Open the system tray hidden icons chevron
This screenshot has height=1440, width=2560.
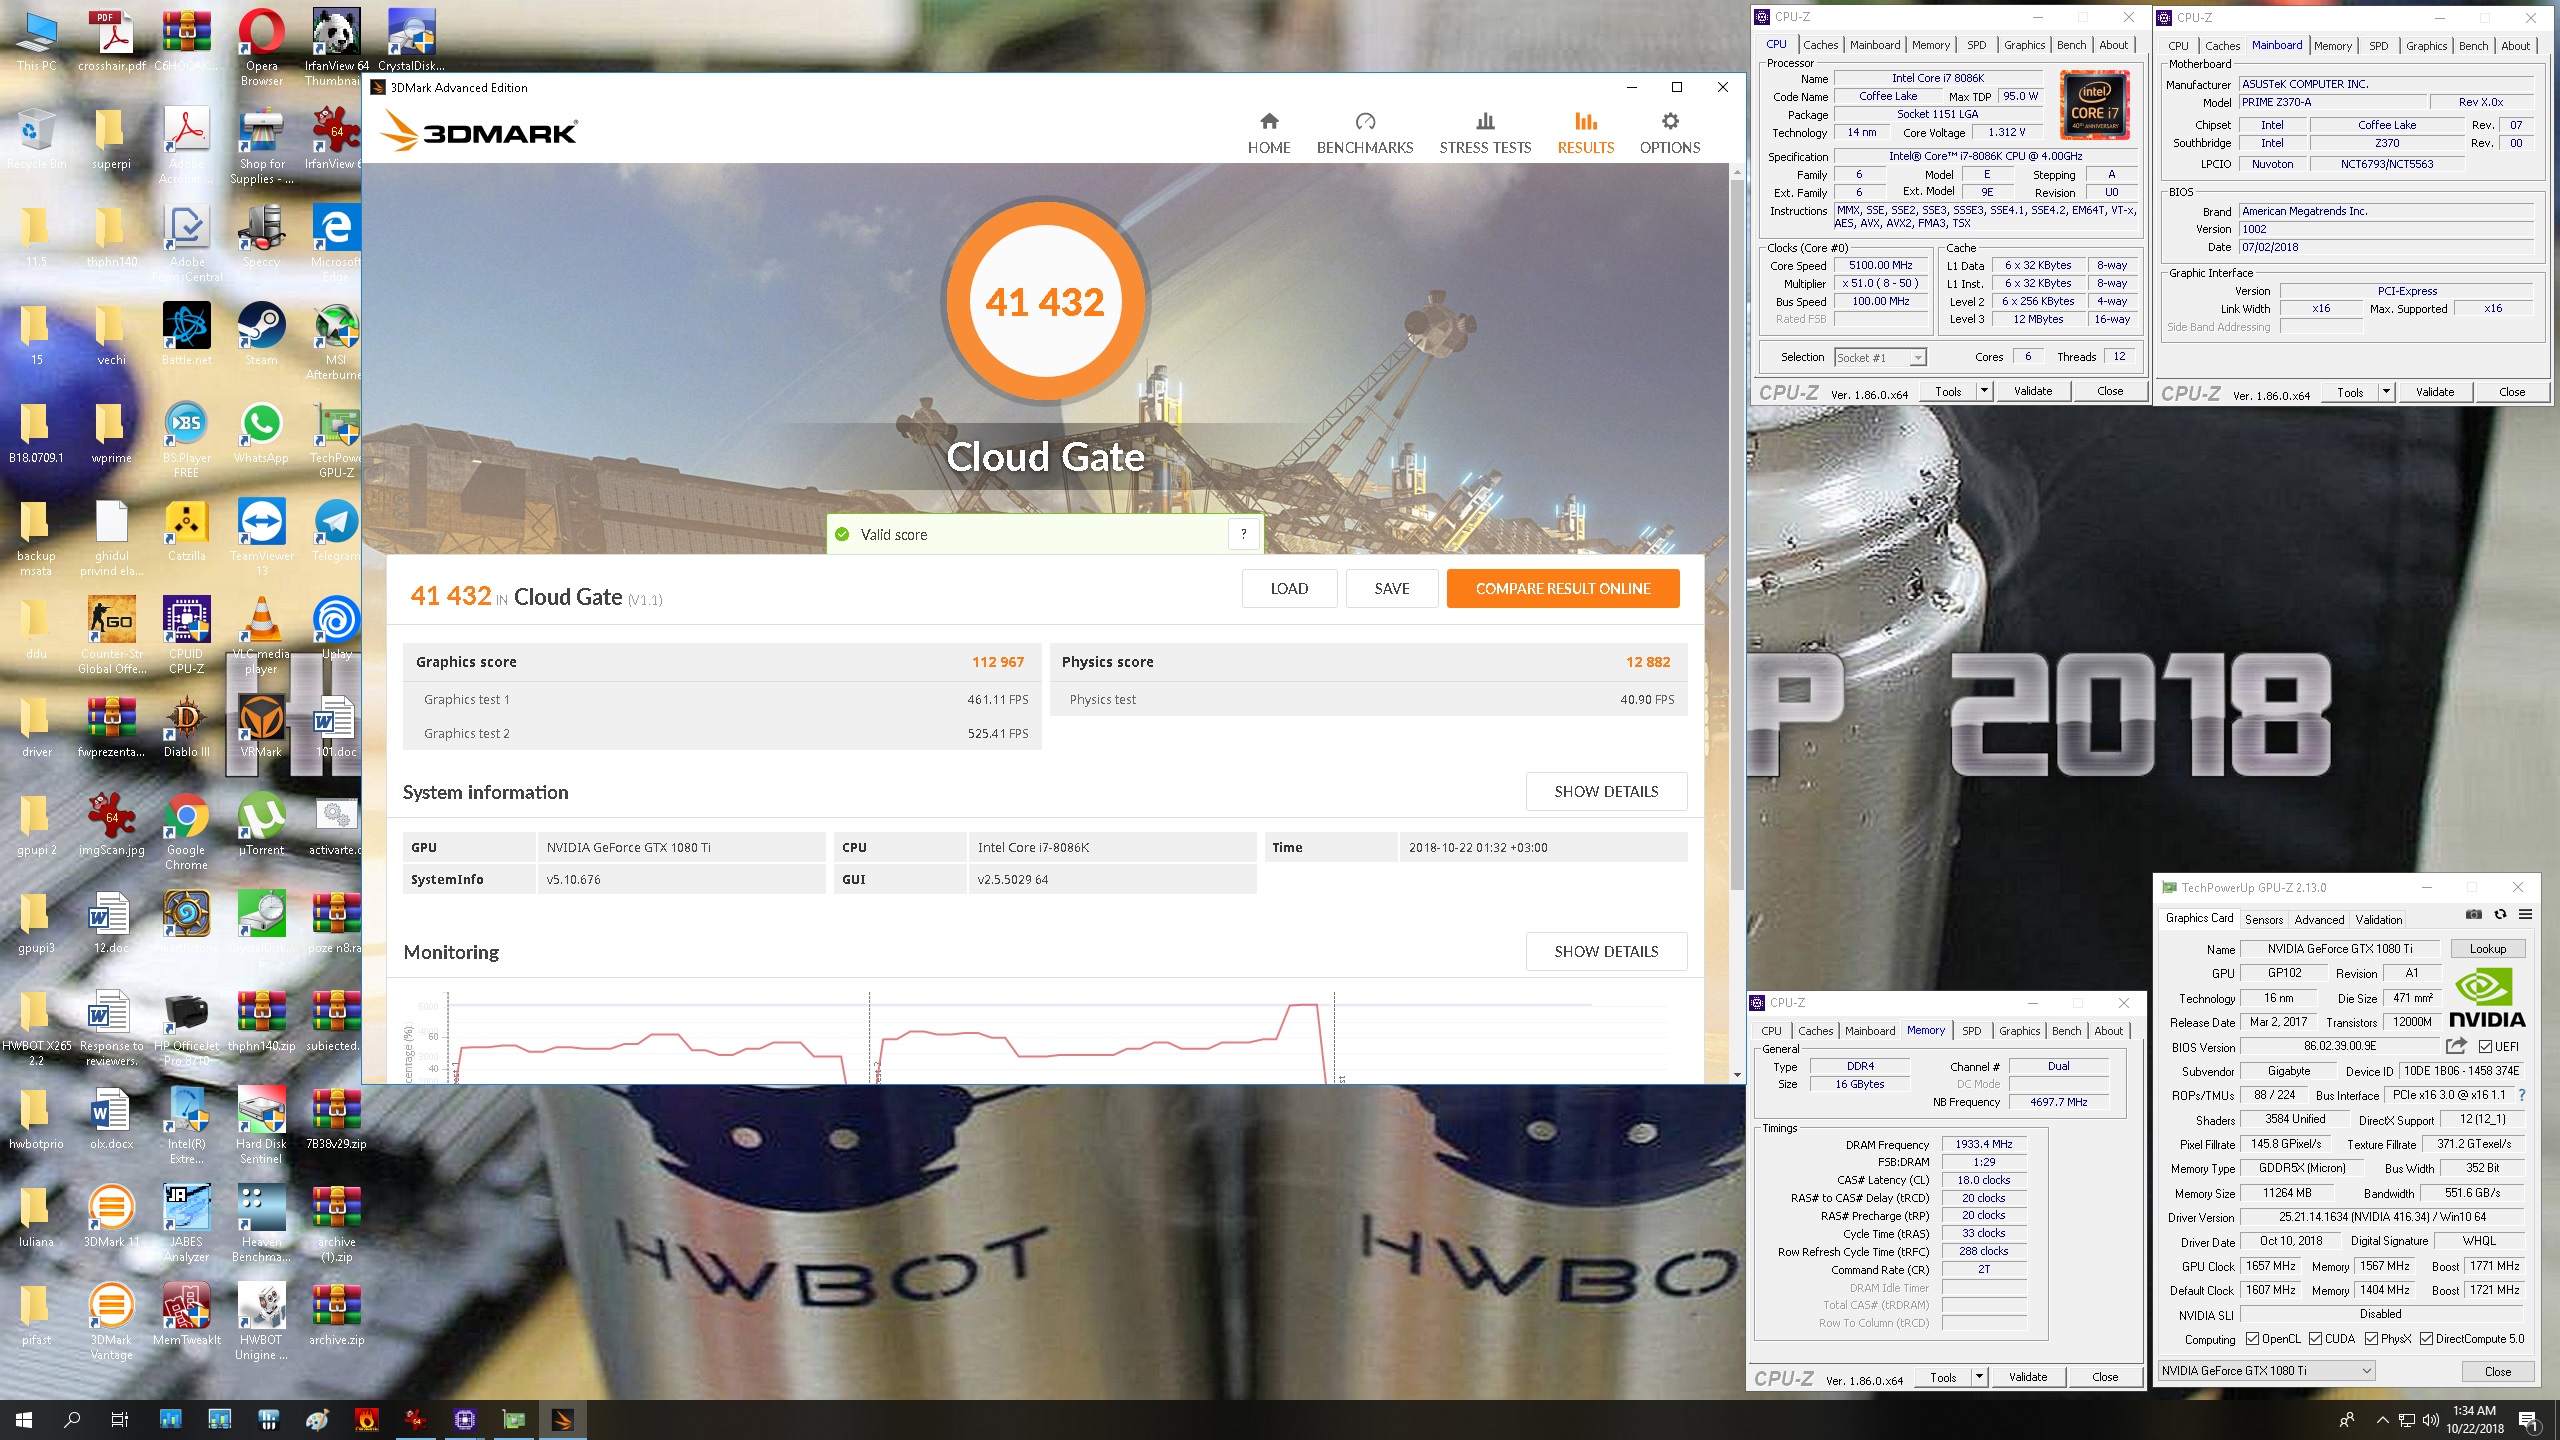(x=2382, y=1419)
